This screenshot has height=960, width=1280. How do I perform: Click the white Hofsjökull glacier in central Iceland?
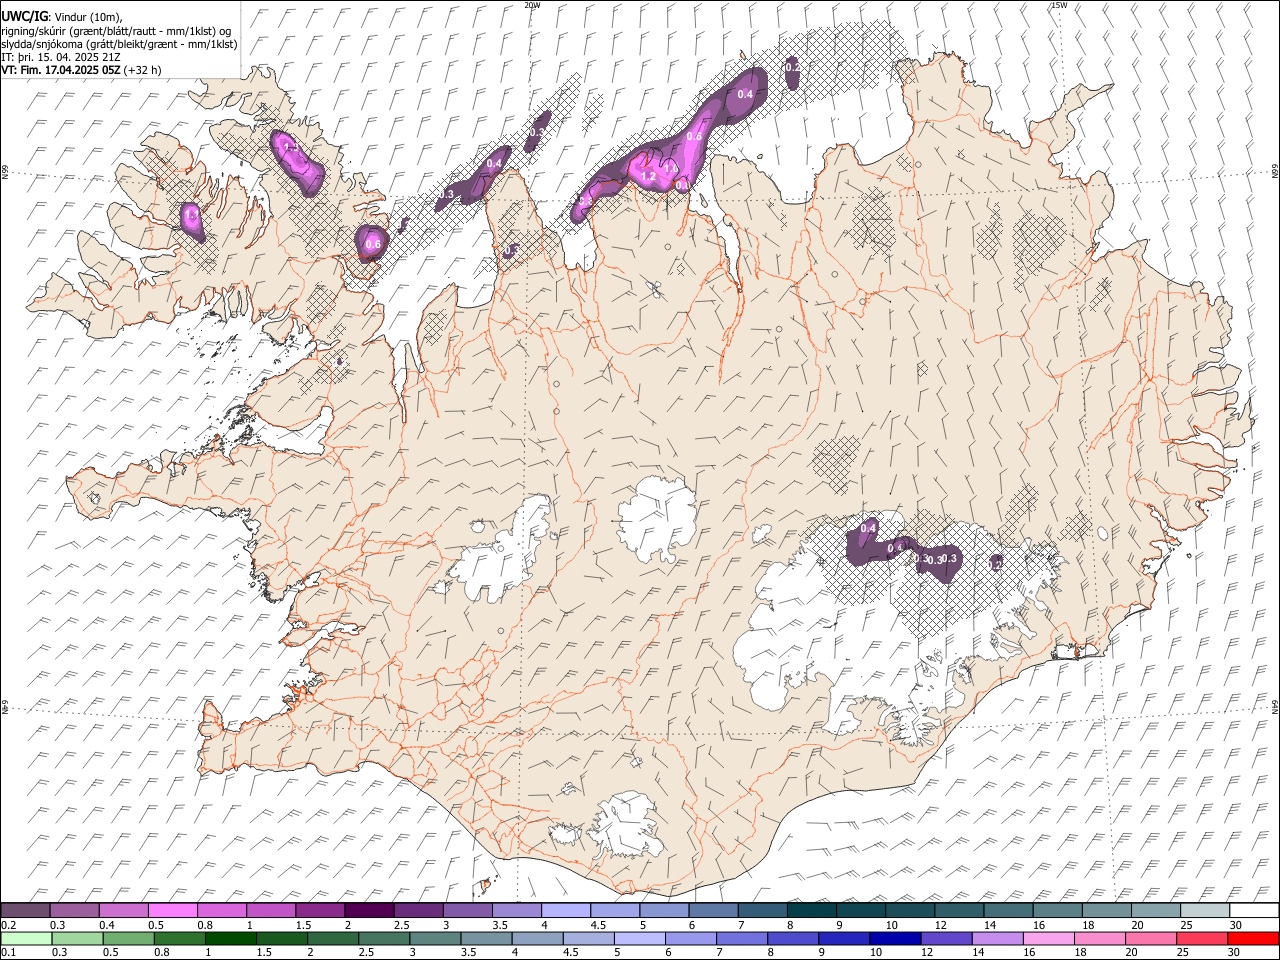click(657, 519)
